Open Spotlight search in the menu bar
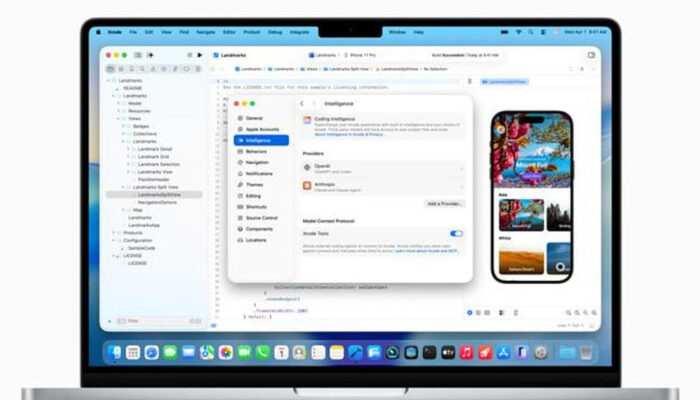This screenshot has height=400, width=700. click(530, 32)
